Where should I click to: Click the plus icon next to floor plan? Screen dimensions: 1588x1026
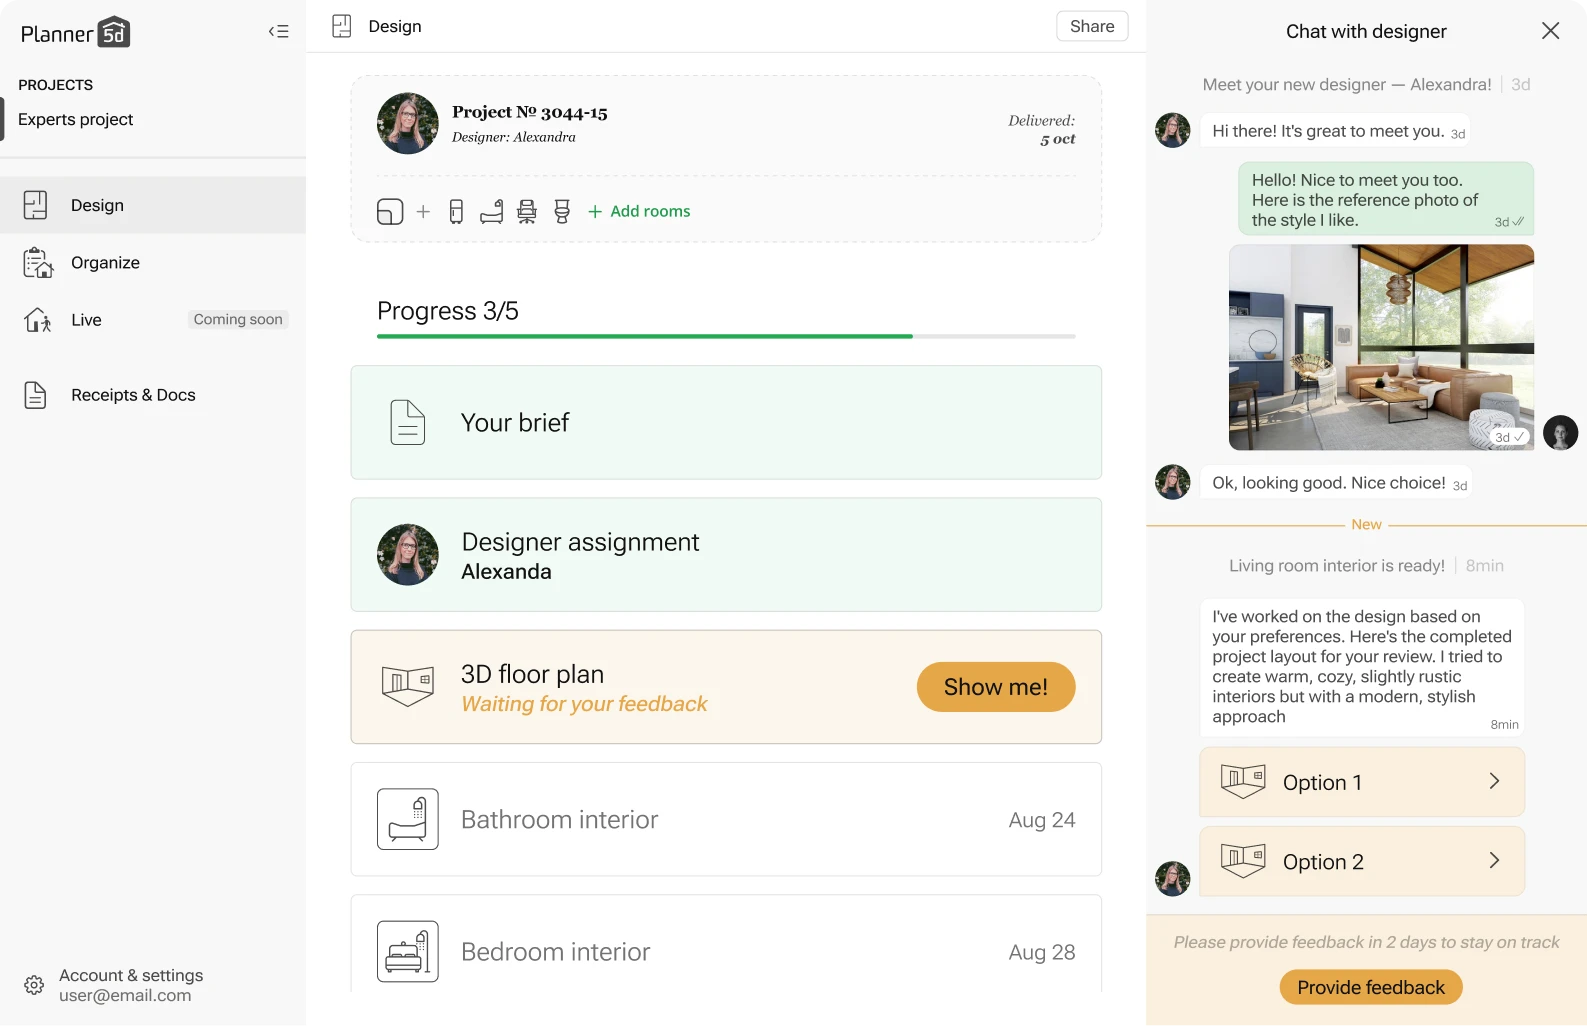(x=423, y=212)
